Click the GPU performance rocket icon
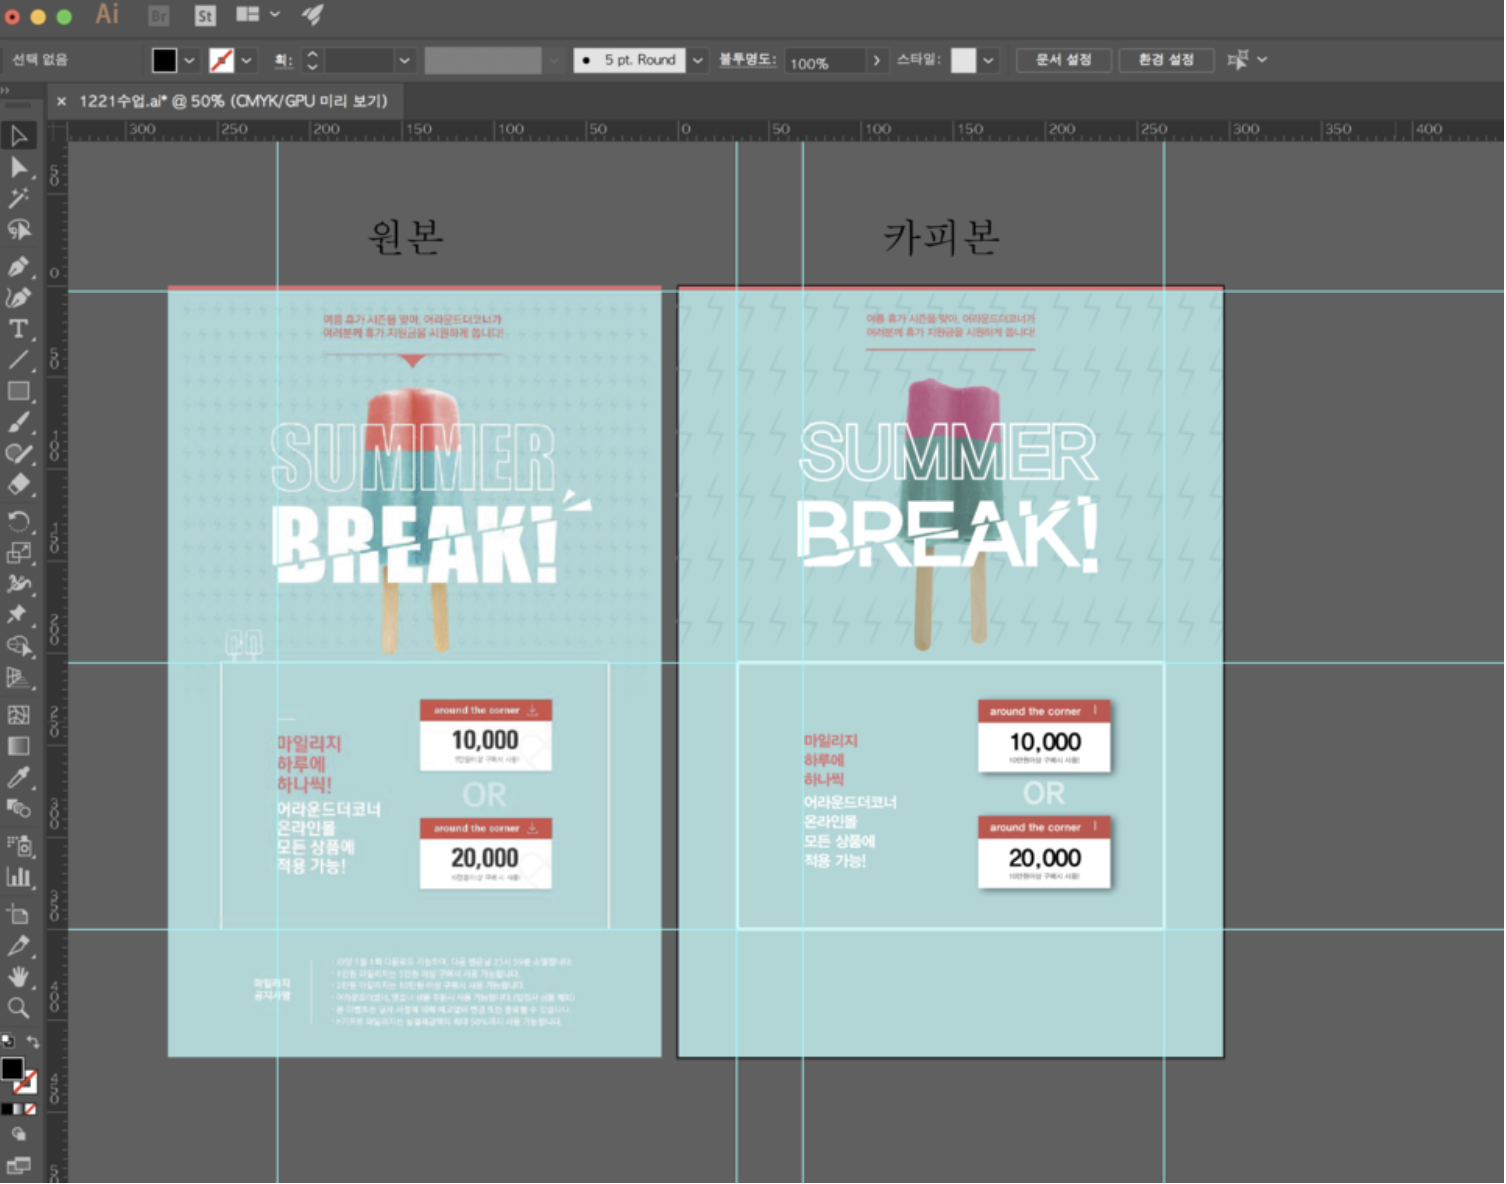This screenshot has width=1506, height=1184. [312, 14]
